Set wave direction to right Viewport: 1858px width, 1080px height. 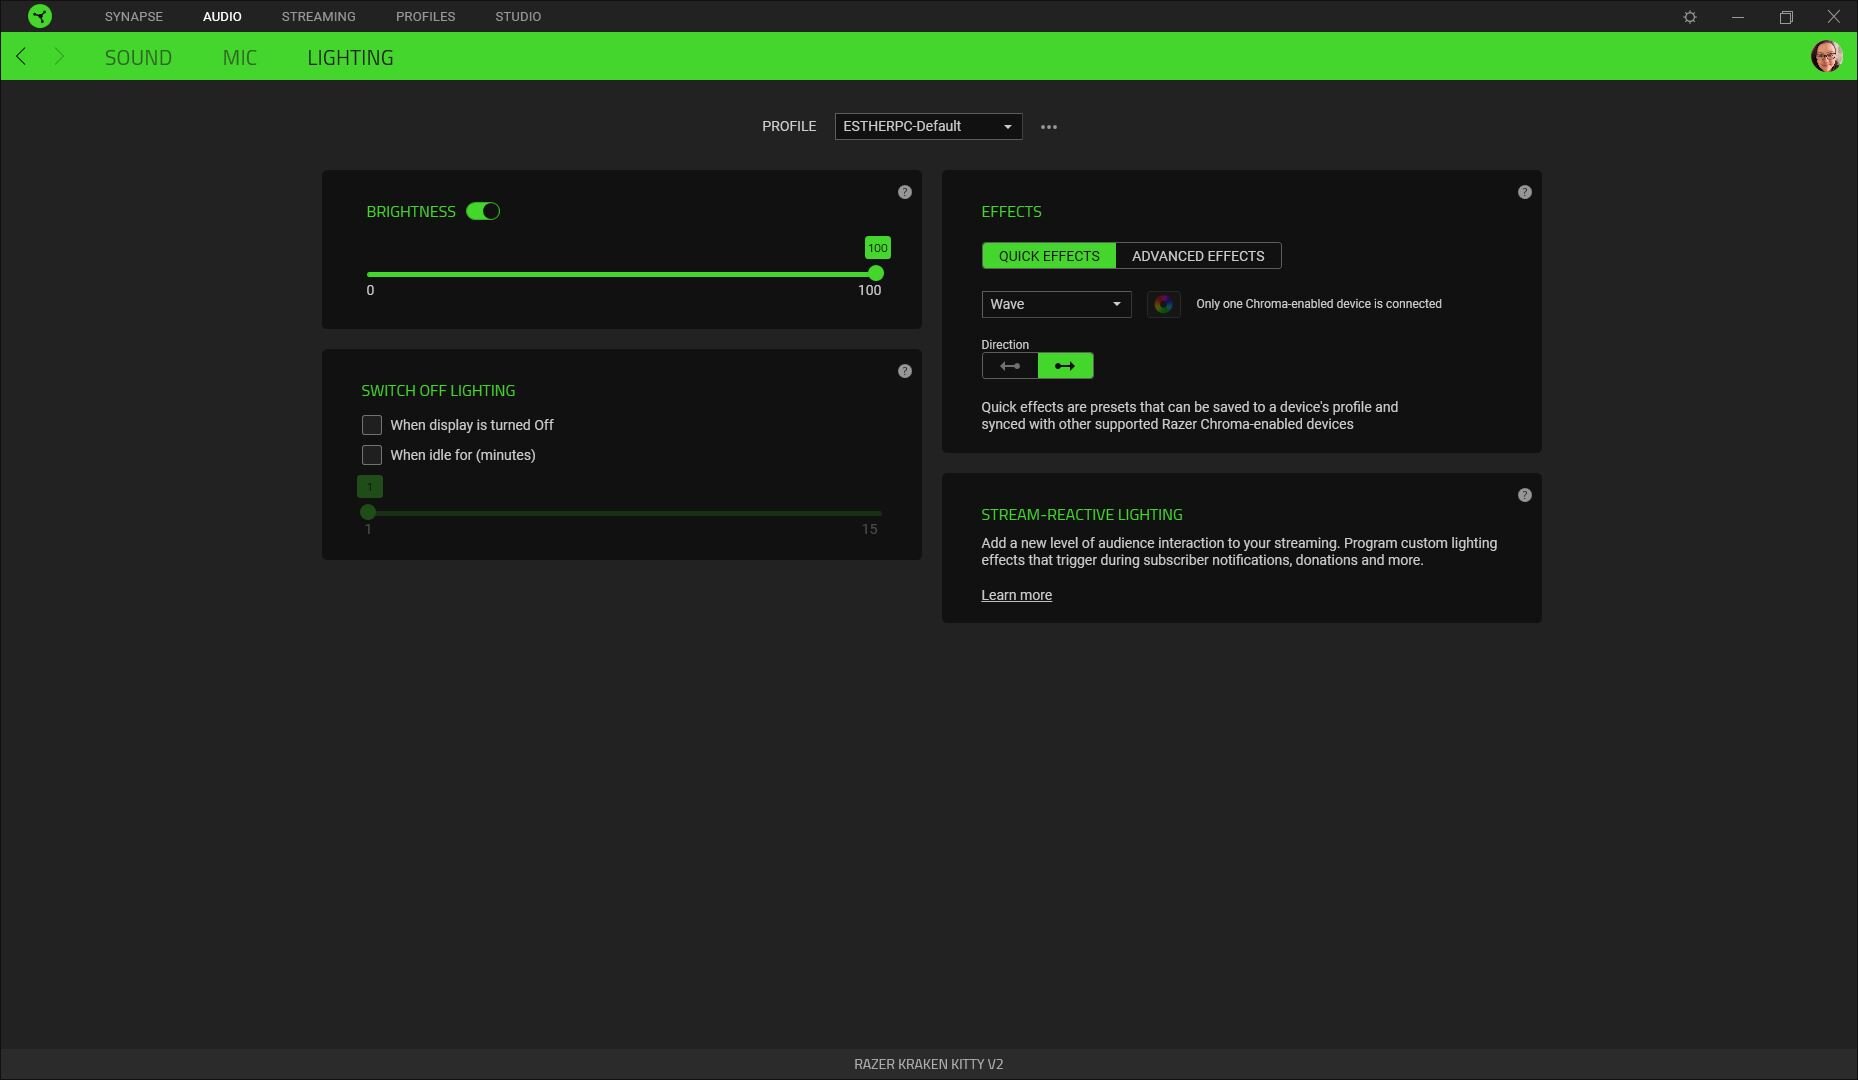1066,366
